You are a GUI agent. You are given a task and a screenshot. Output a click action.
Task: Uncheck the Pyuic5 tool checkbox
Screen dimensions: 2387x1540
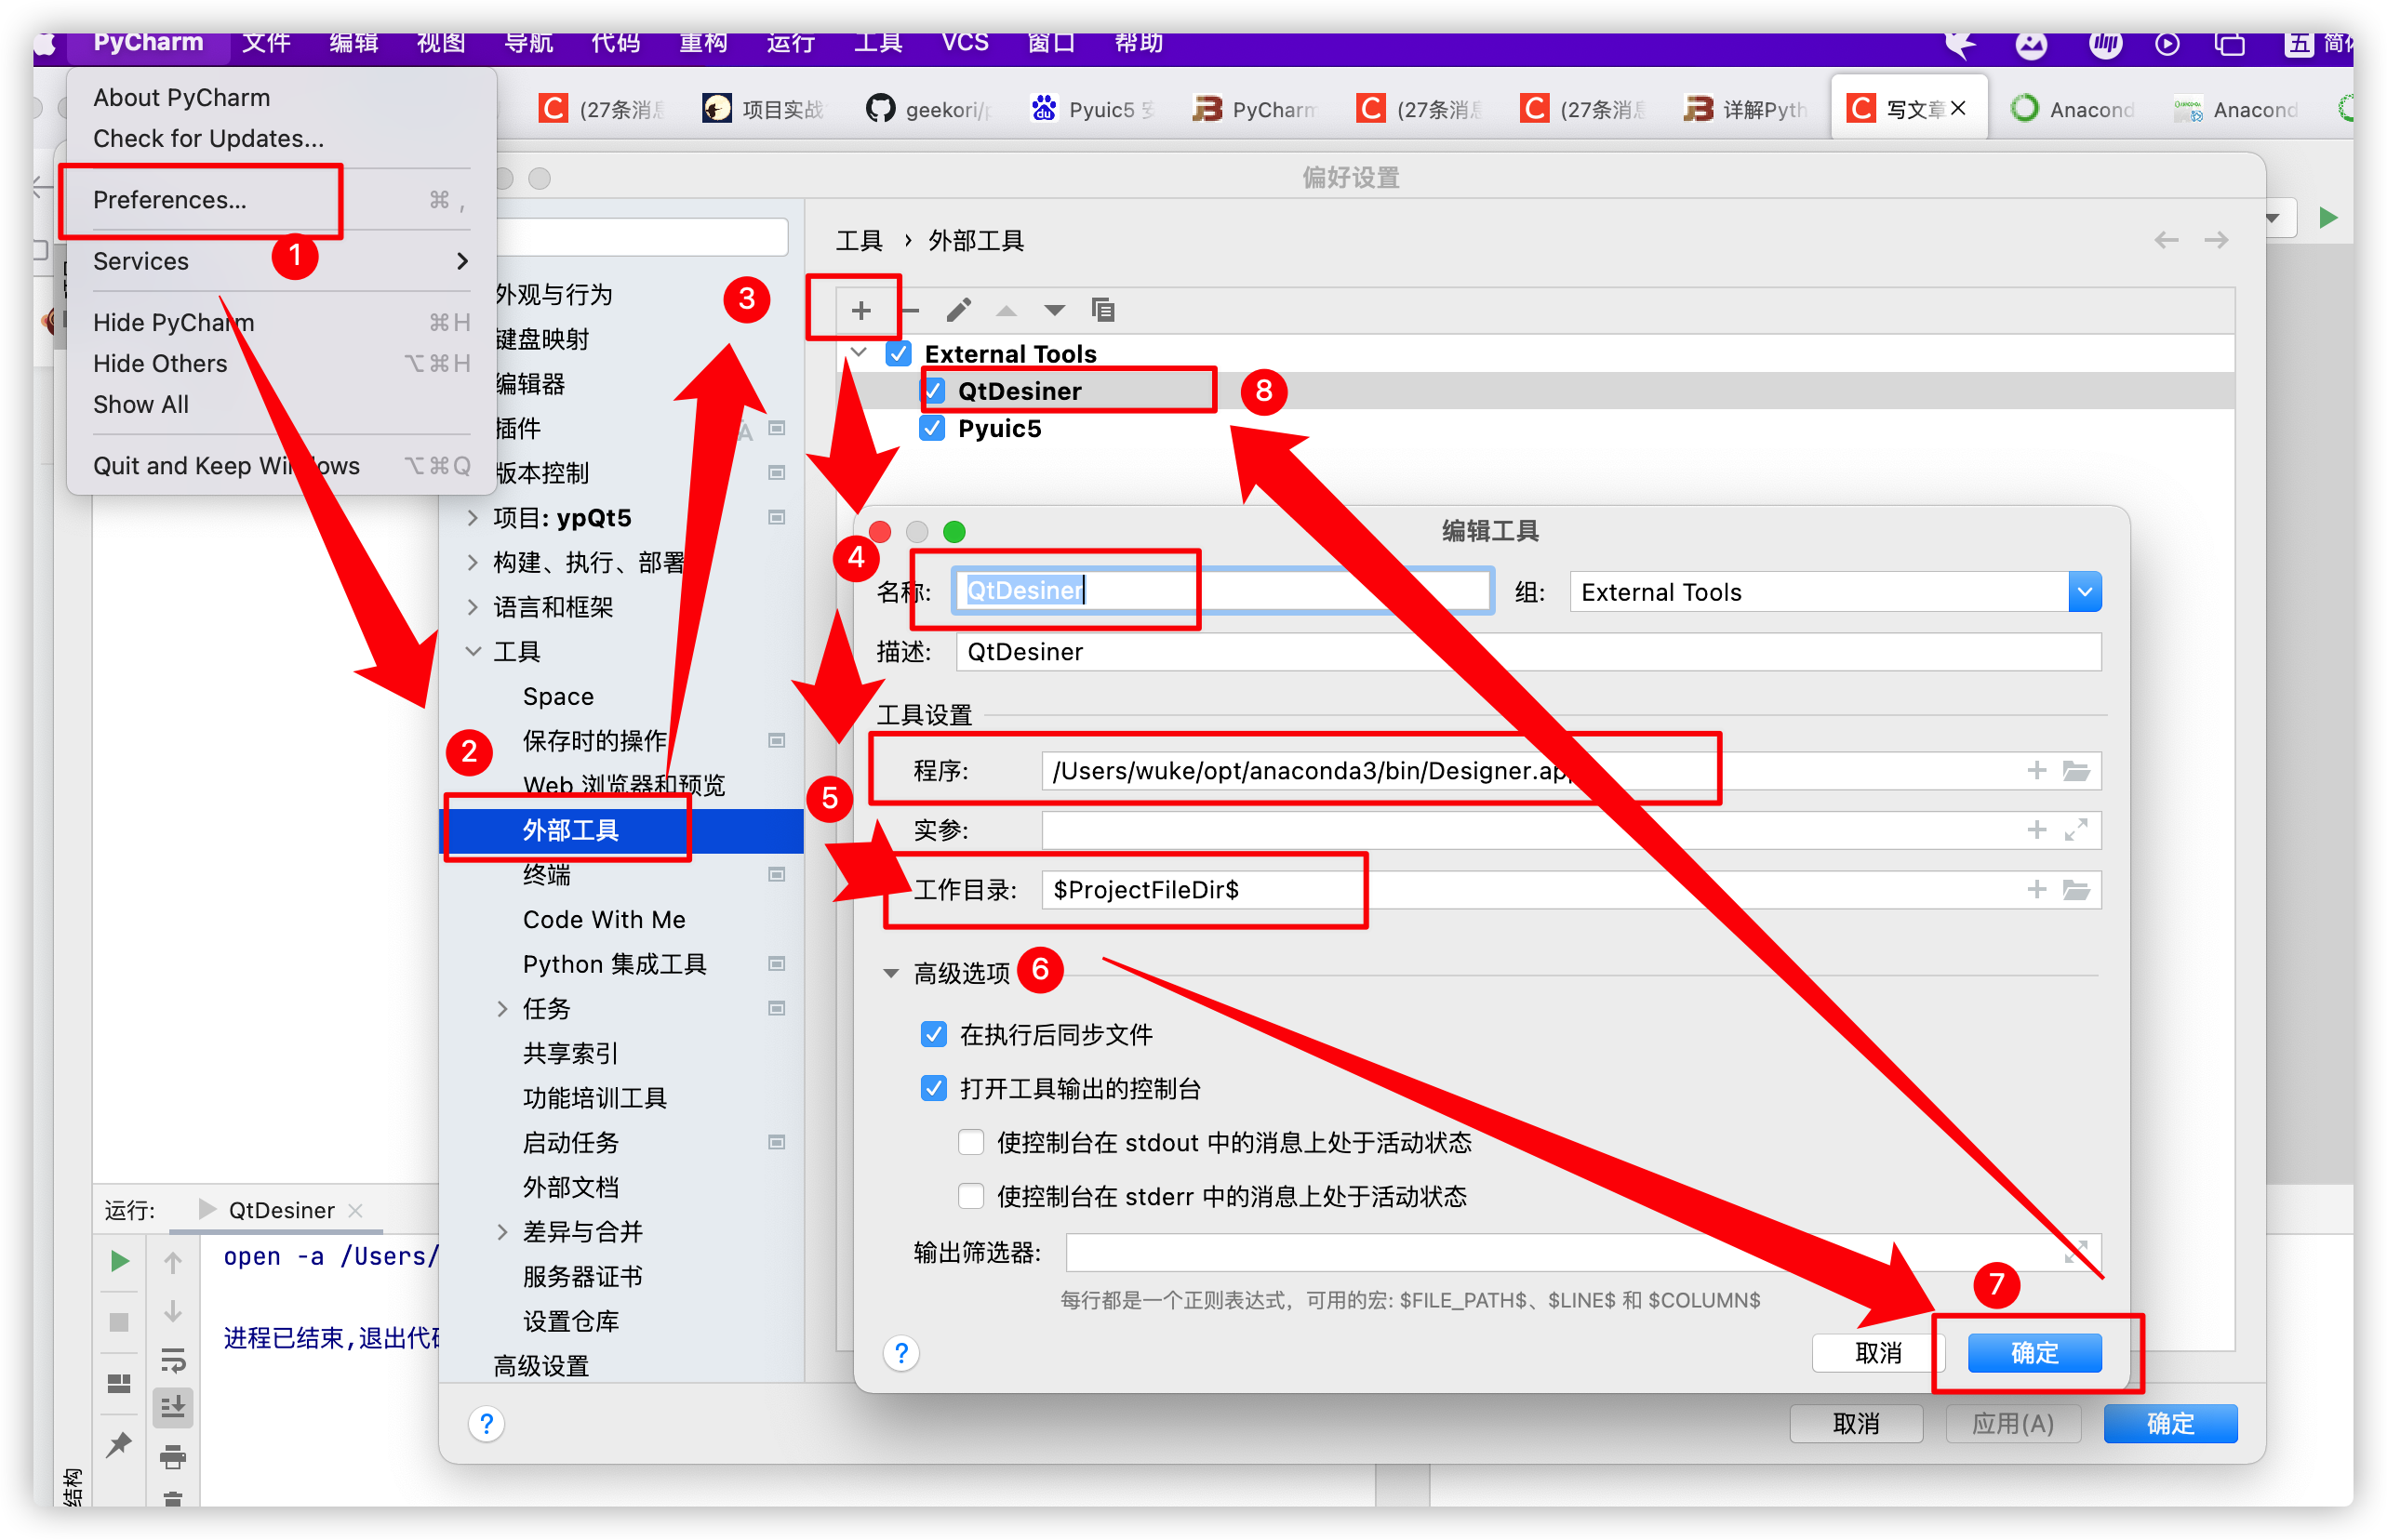click(x=932, y=429)
